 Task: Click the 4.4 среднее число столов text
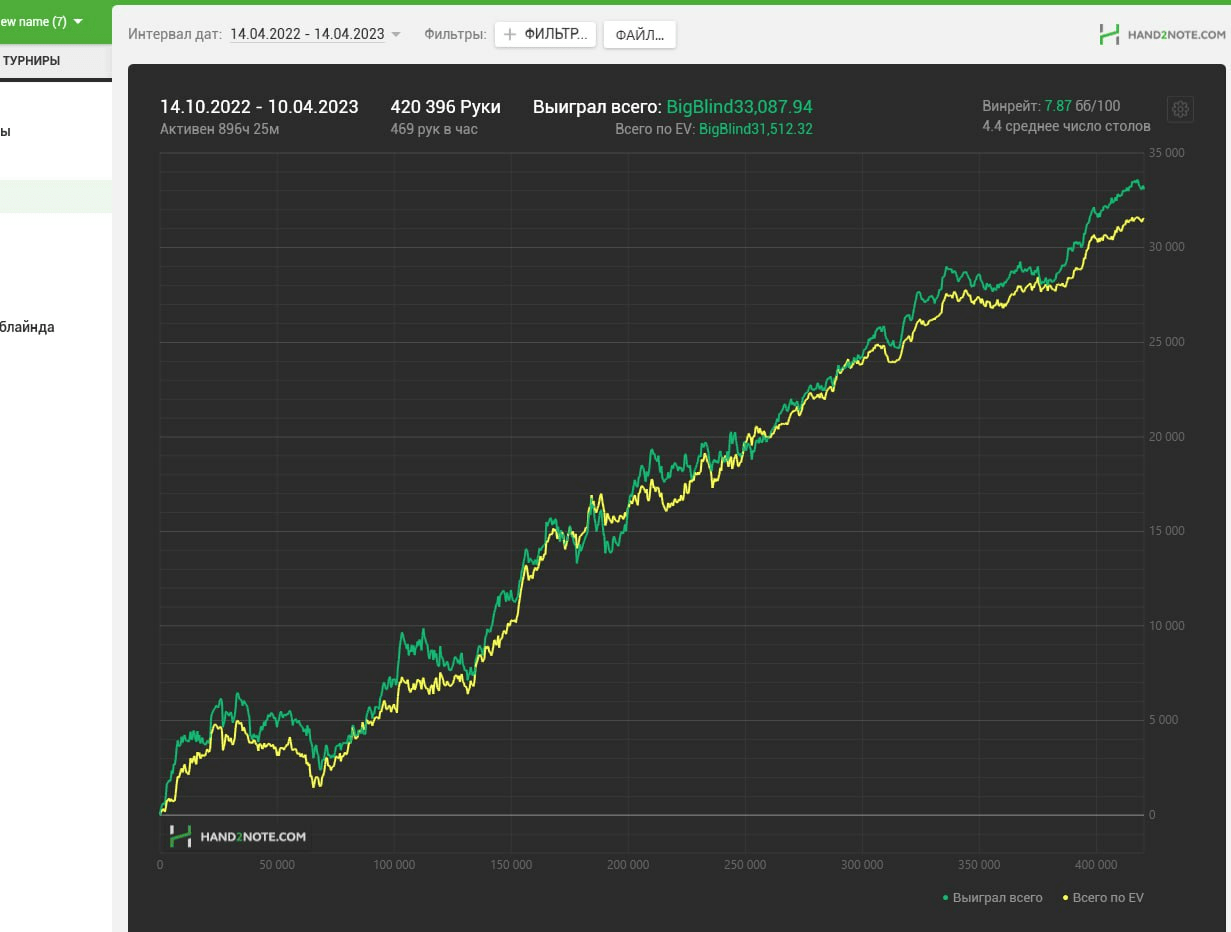[x=1066, y=126]
